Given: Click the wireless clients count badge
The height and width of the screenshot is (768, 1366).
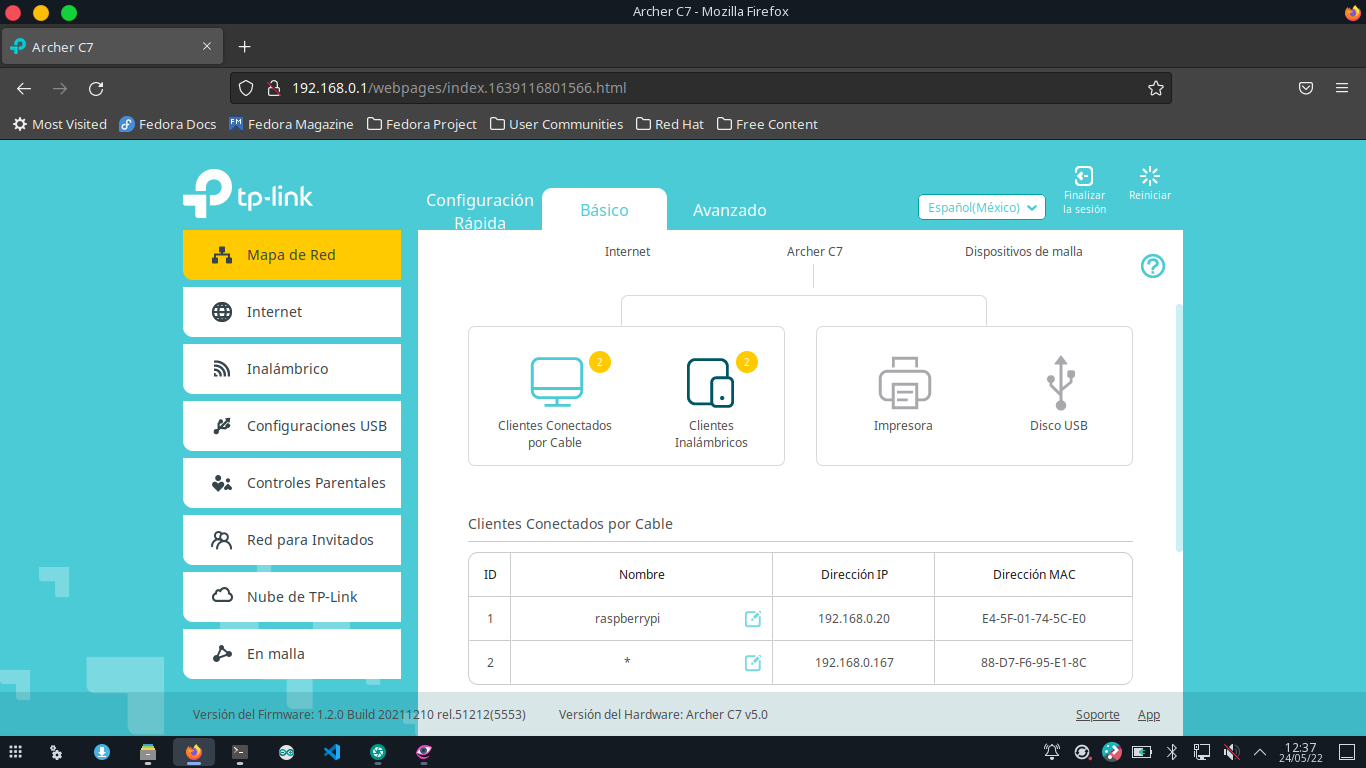Looking at the screenshot, I should (x=747, y=362).
